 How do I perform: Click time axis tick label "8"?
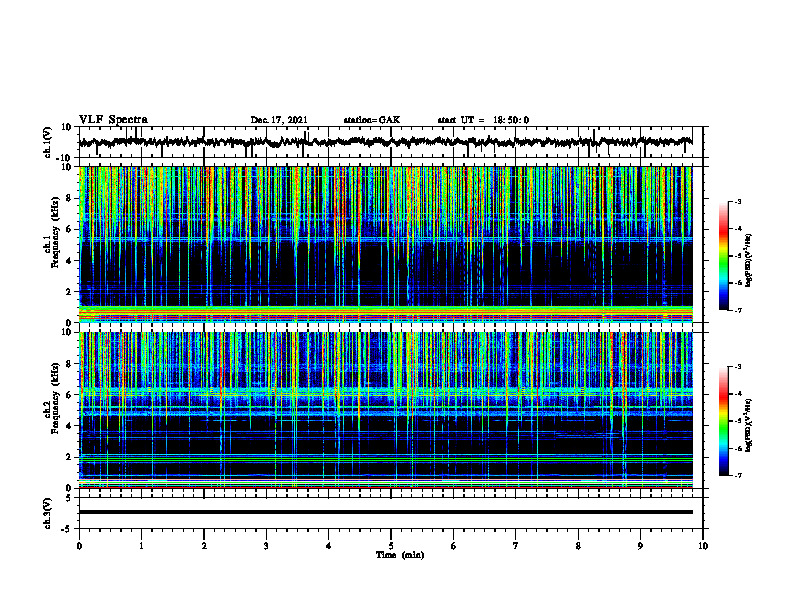pos(578,546)
